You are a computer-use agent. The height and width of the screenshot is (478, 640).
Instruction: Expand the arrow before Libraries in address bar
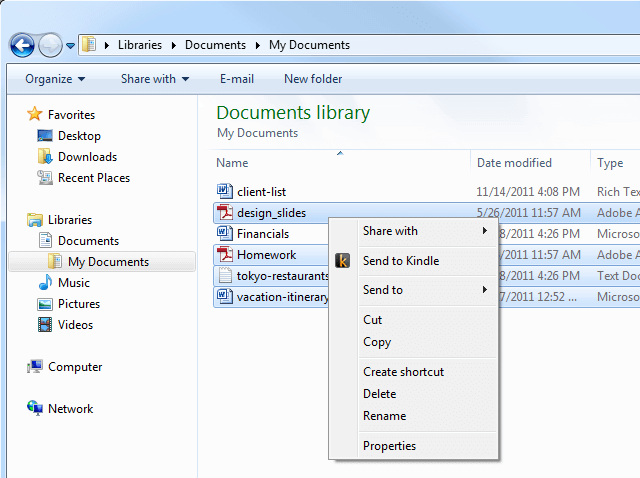pos(107,45)
